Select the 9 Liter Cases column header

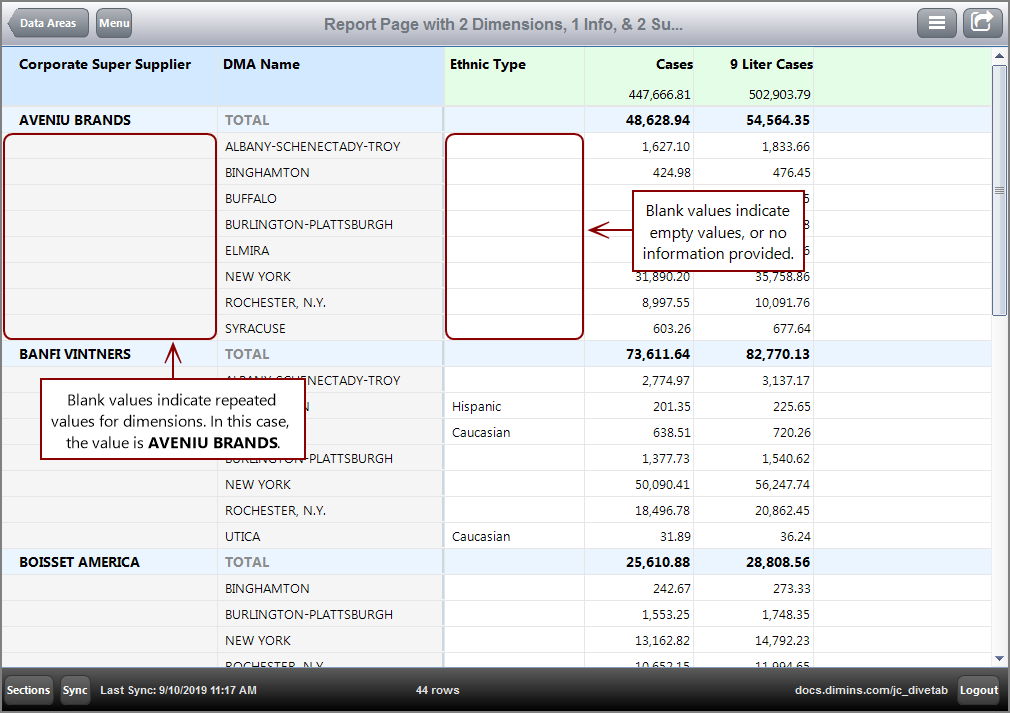click(771, 64)
